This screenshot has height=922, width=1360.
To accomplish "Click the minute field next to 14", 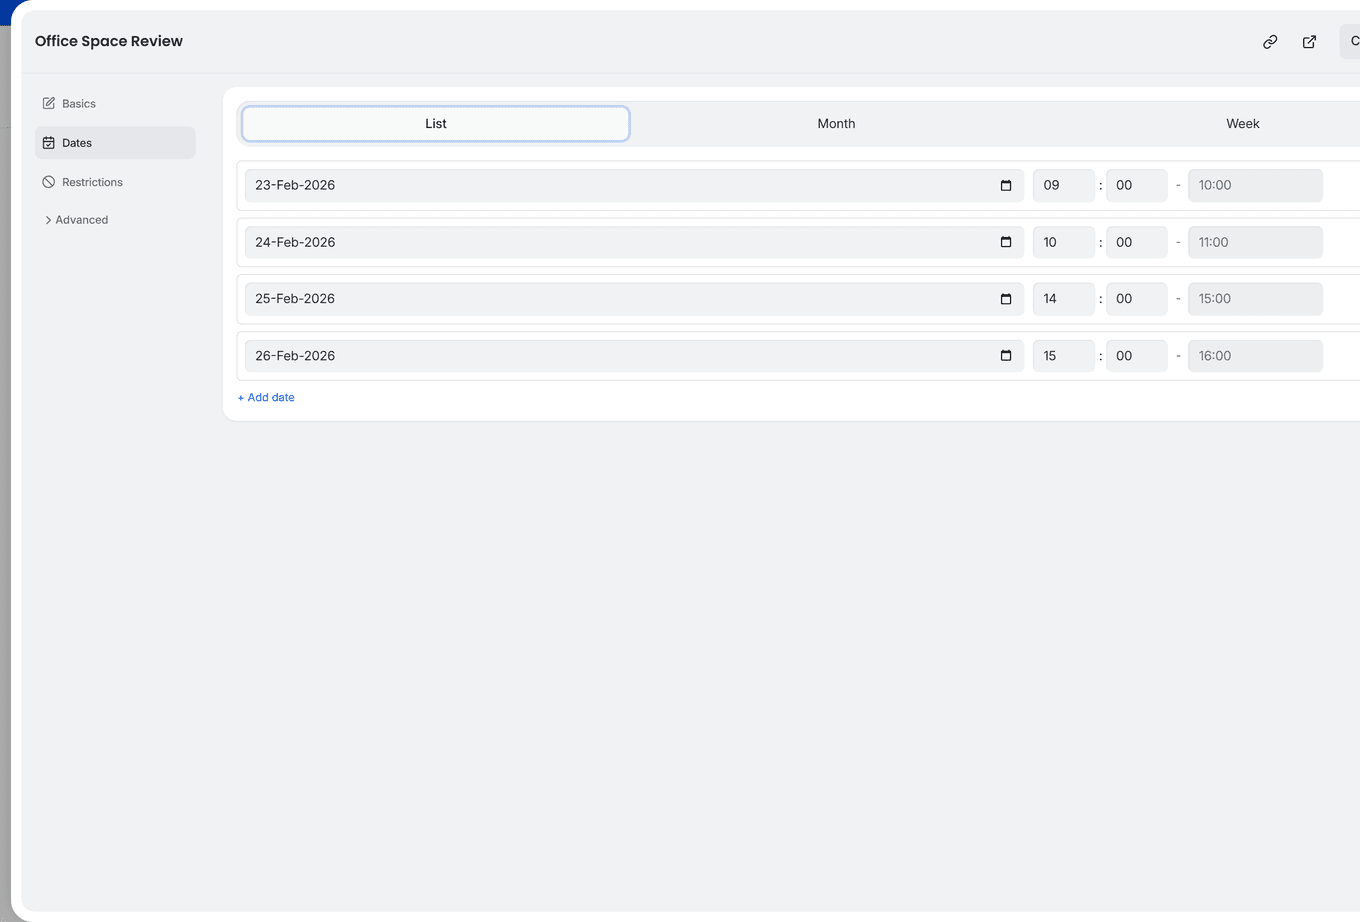I will (x=1136, y=298).
